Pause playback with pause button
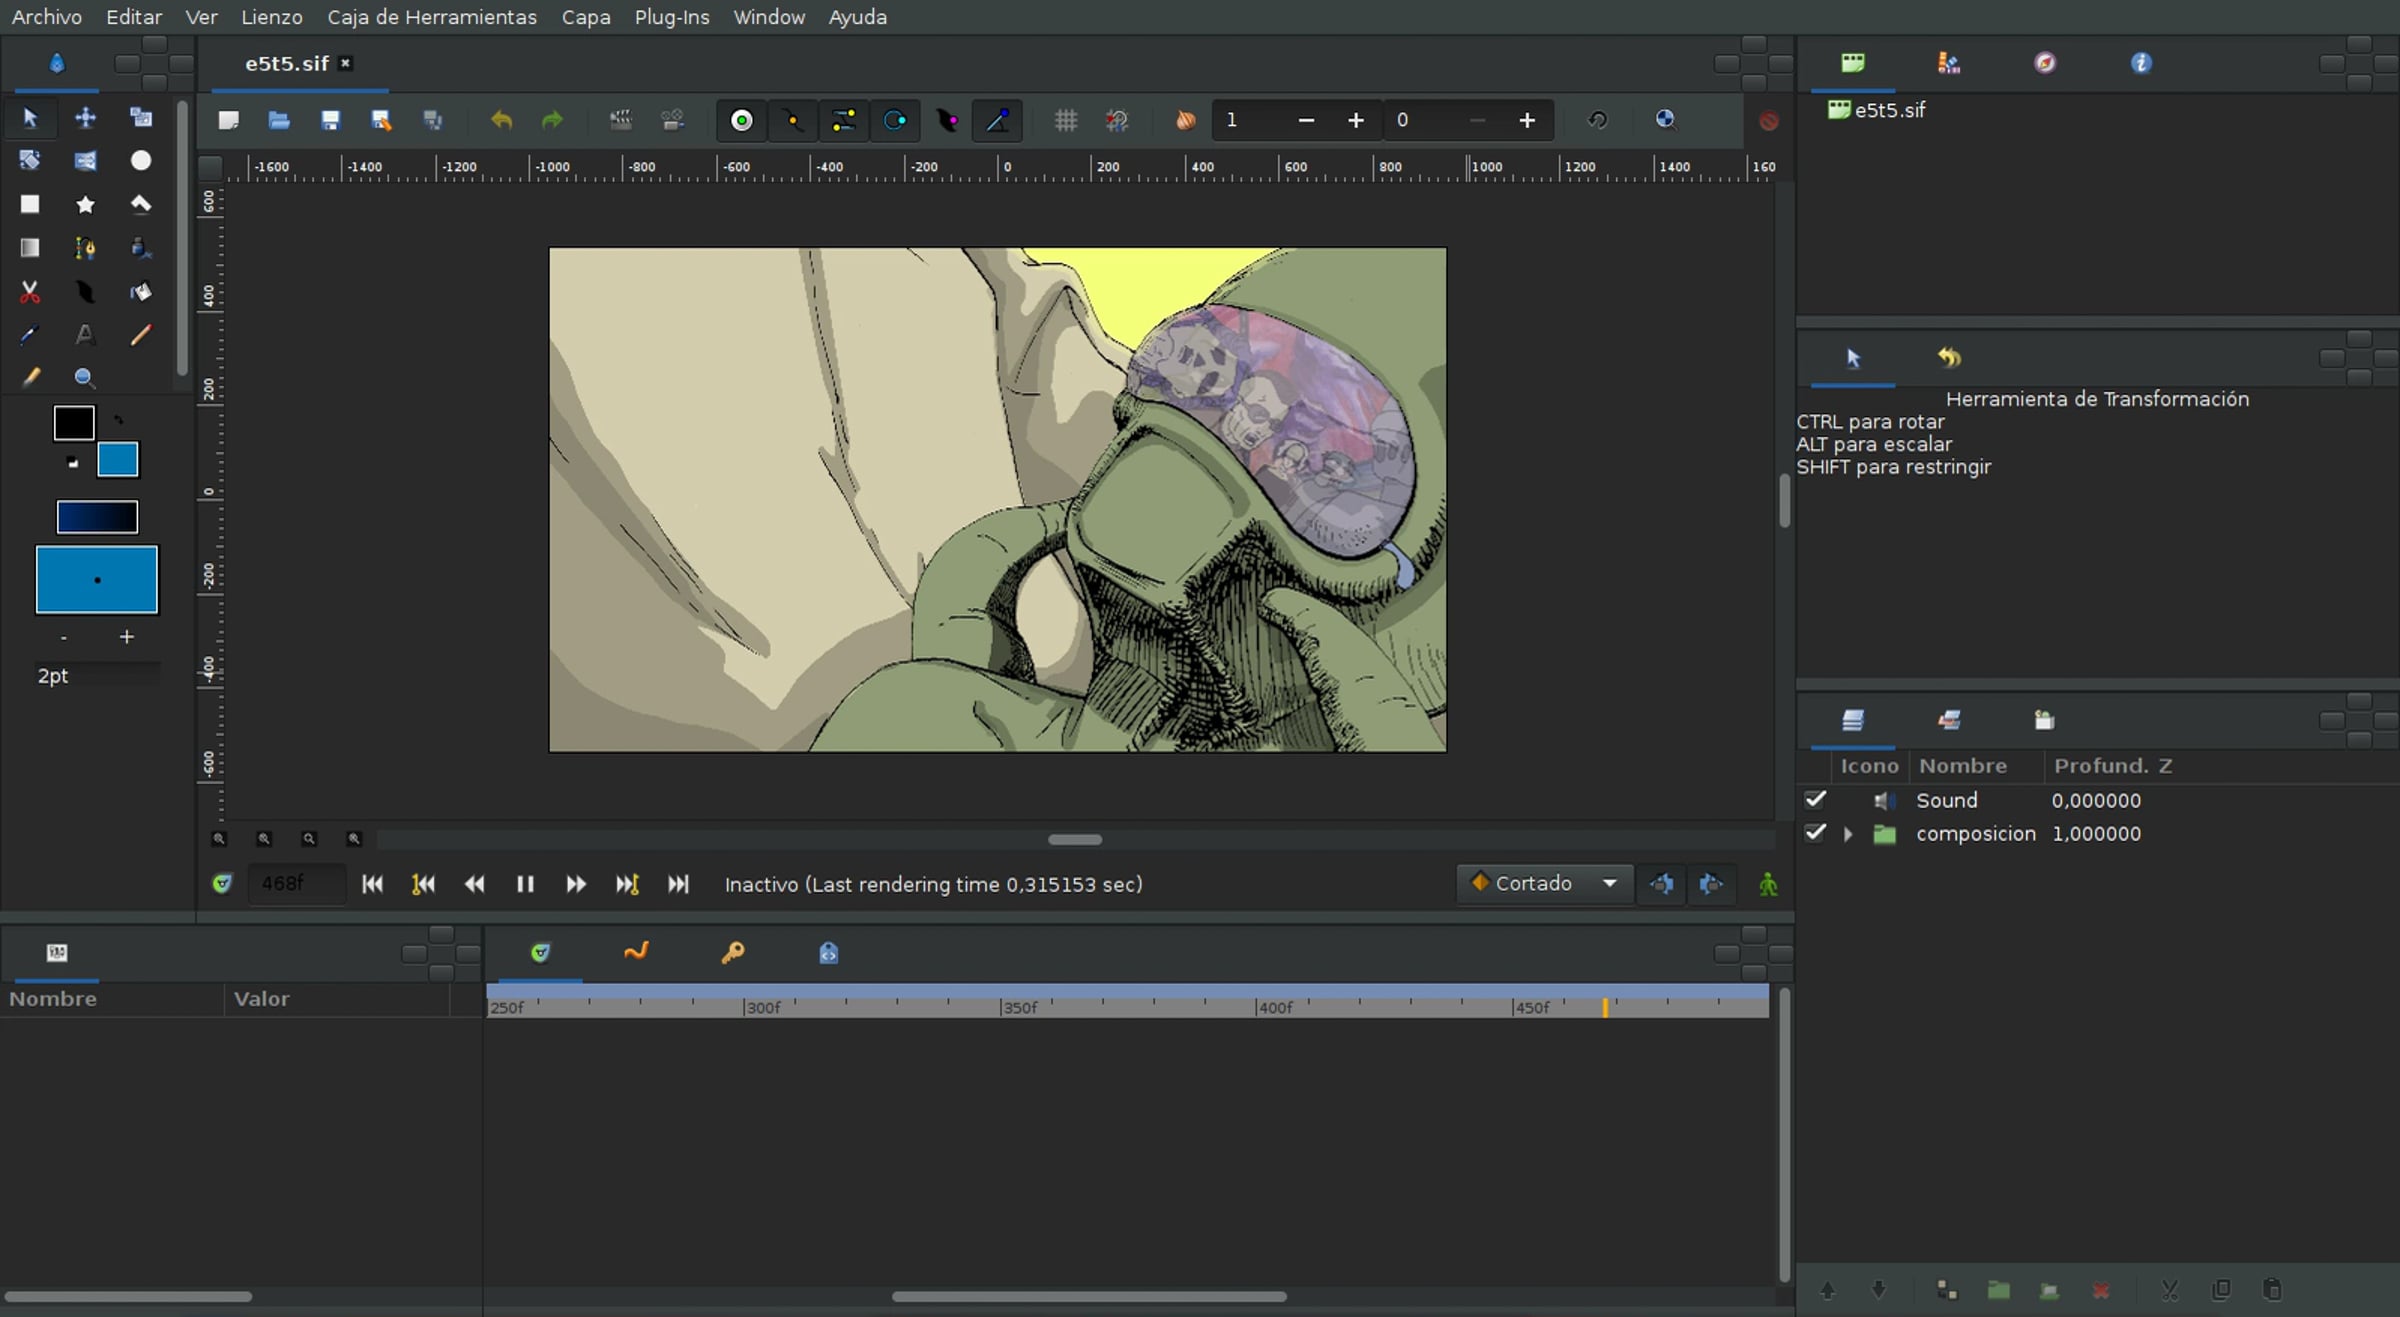This screenshot has width=2400, height=1317. 525,884
